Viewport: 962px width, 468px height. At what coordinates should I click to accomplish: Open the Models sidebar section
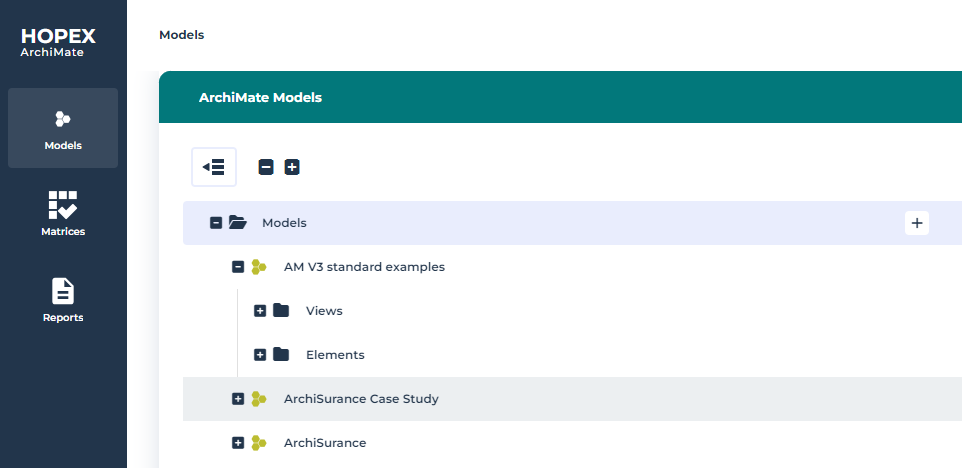pyautogui.click(x=63, y=128)
